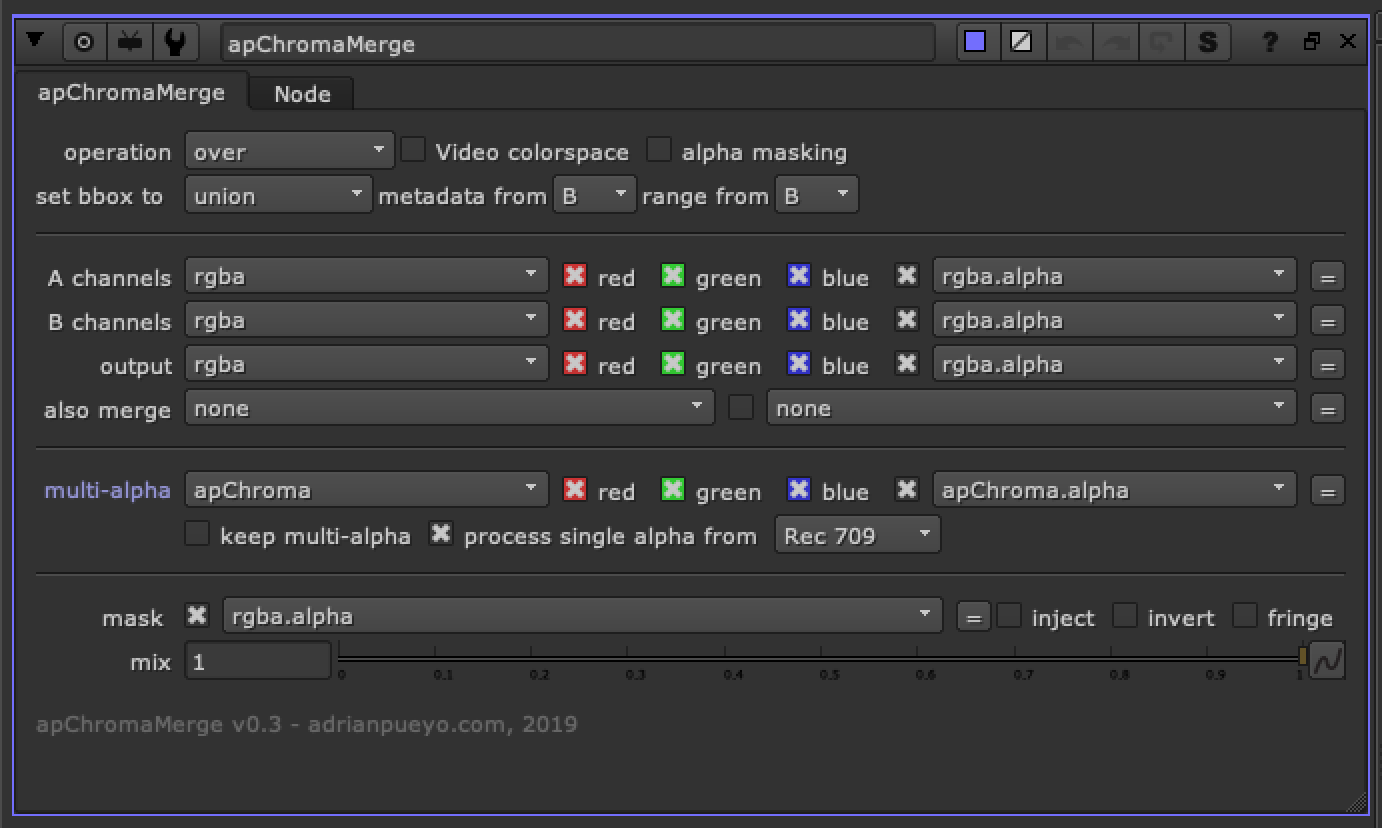Open the set bbox to union dropdown
The image size is (1382, 828).
click(277, 195)
